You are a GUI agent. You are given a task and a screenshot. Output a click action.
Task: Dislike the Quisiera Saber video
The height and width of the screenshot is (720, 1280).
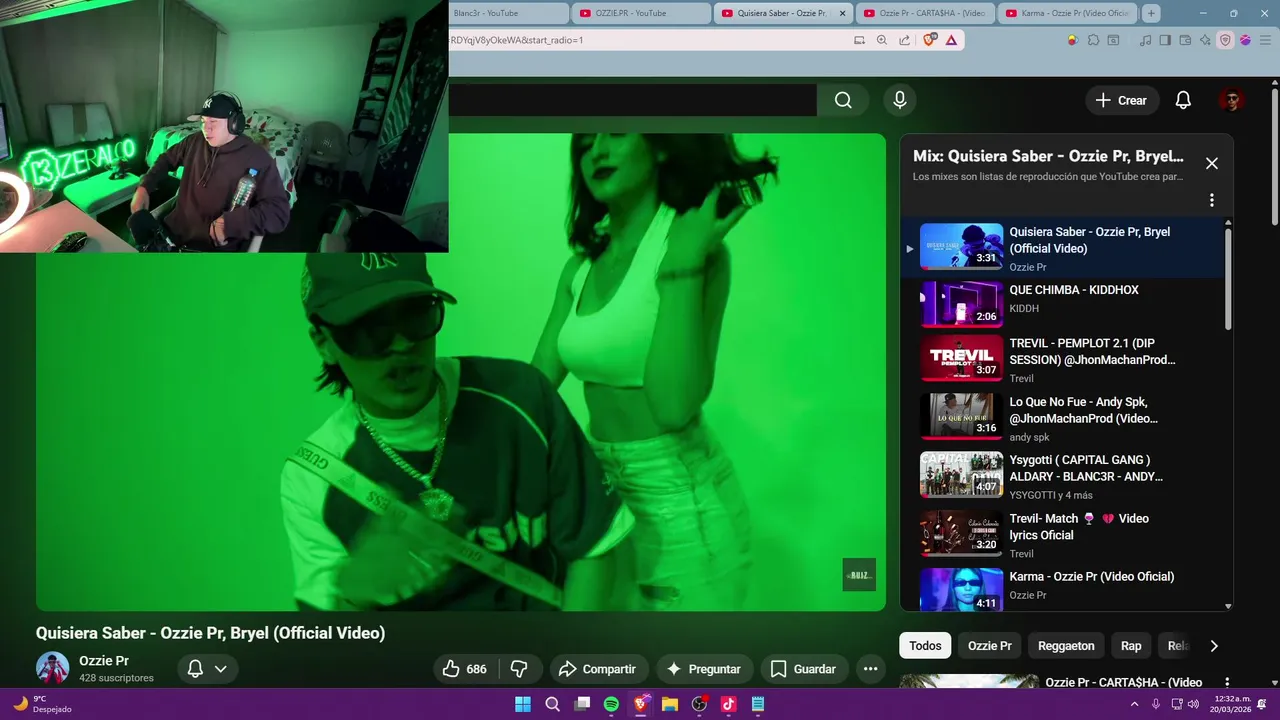tap(519, 669)
